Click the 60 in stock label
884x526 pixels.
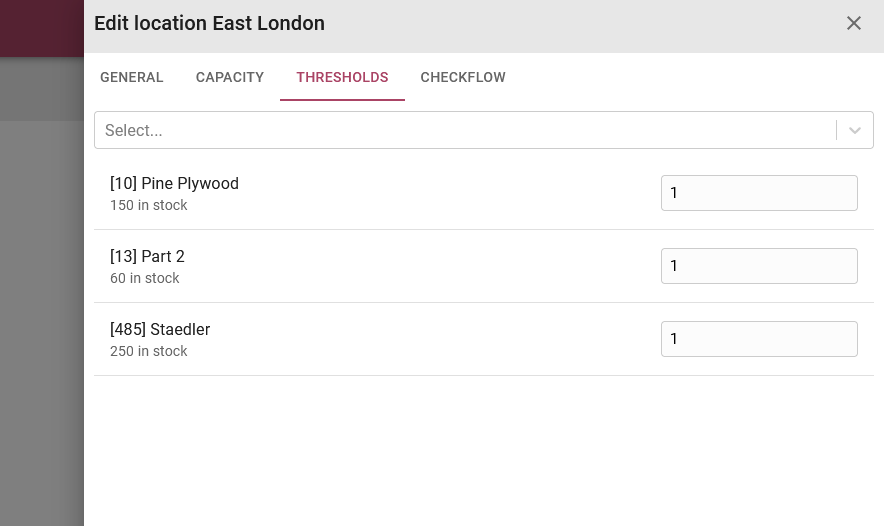(144, 278)
